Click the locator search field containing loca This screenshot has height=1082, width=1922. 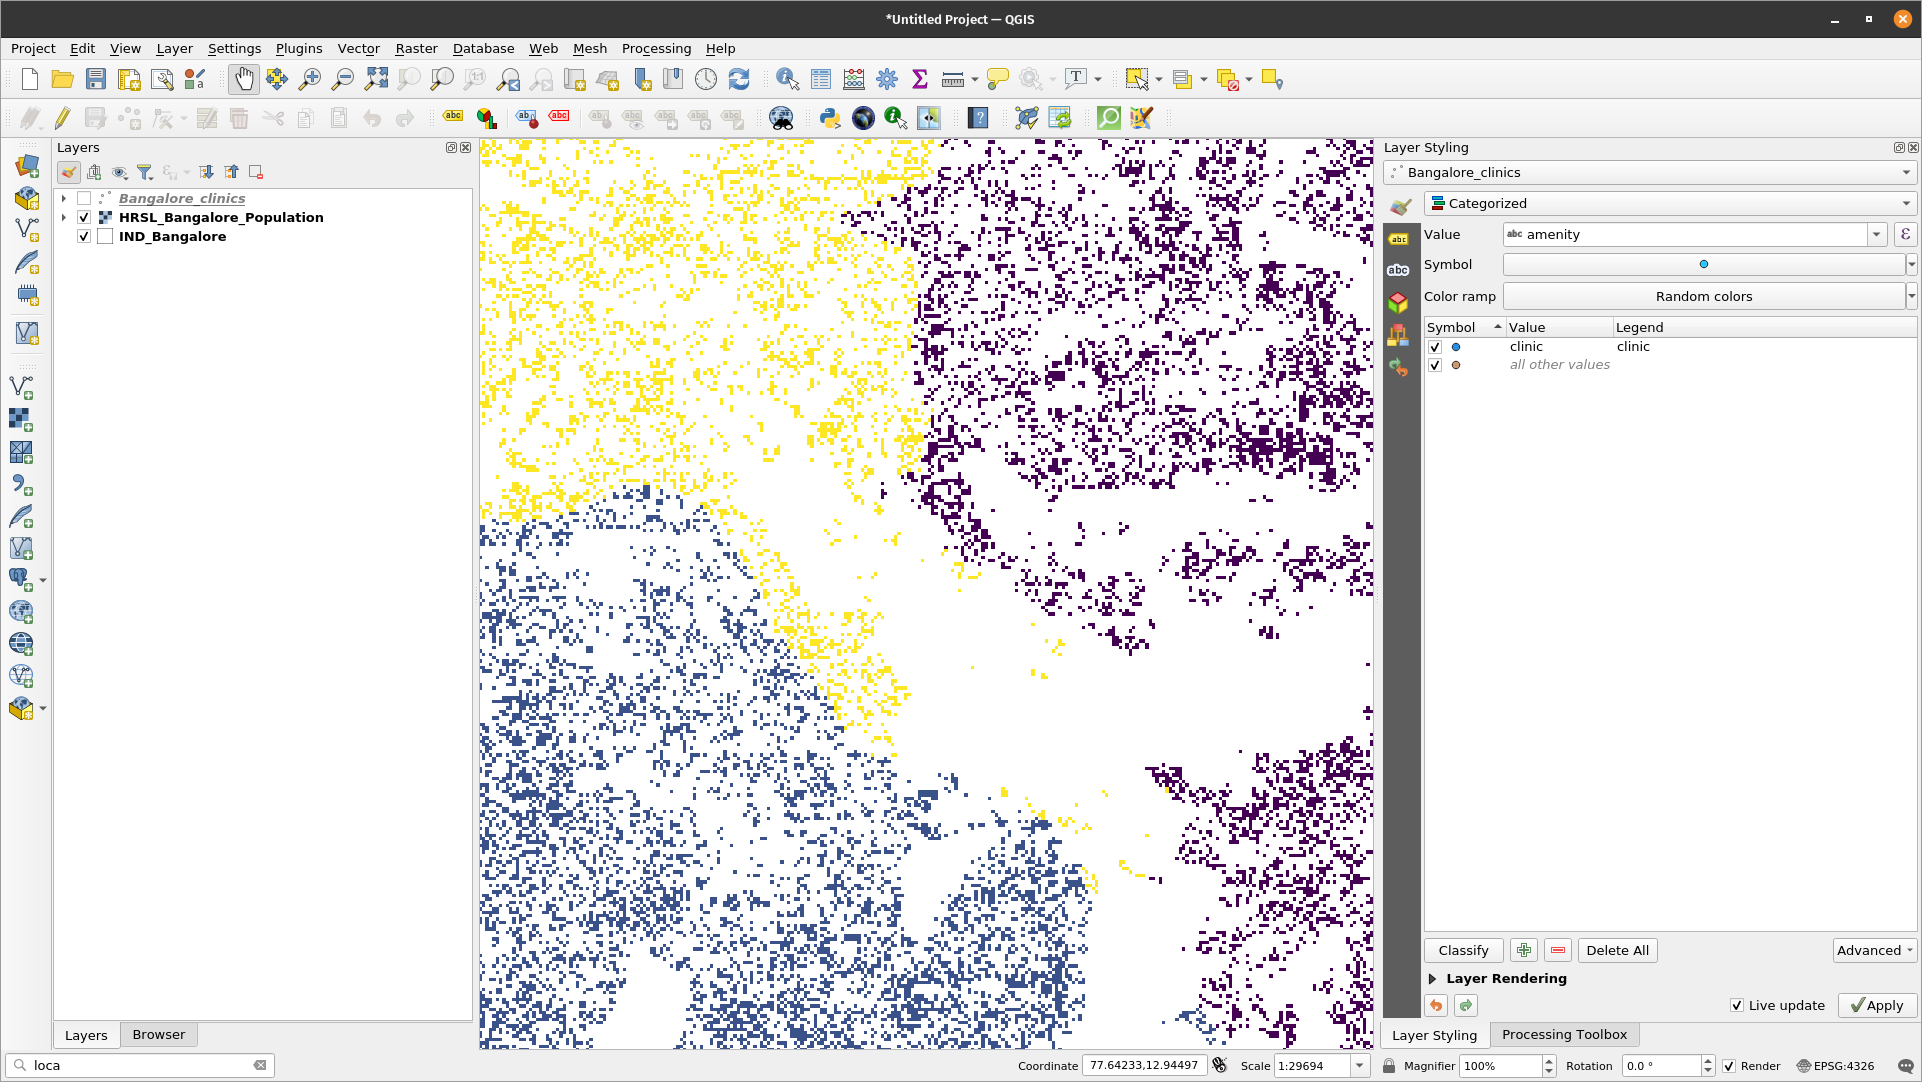pyautogui.click(x=140, y=1066)
